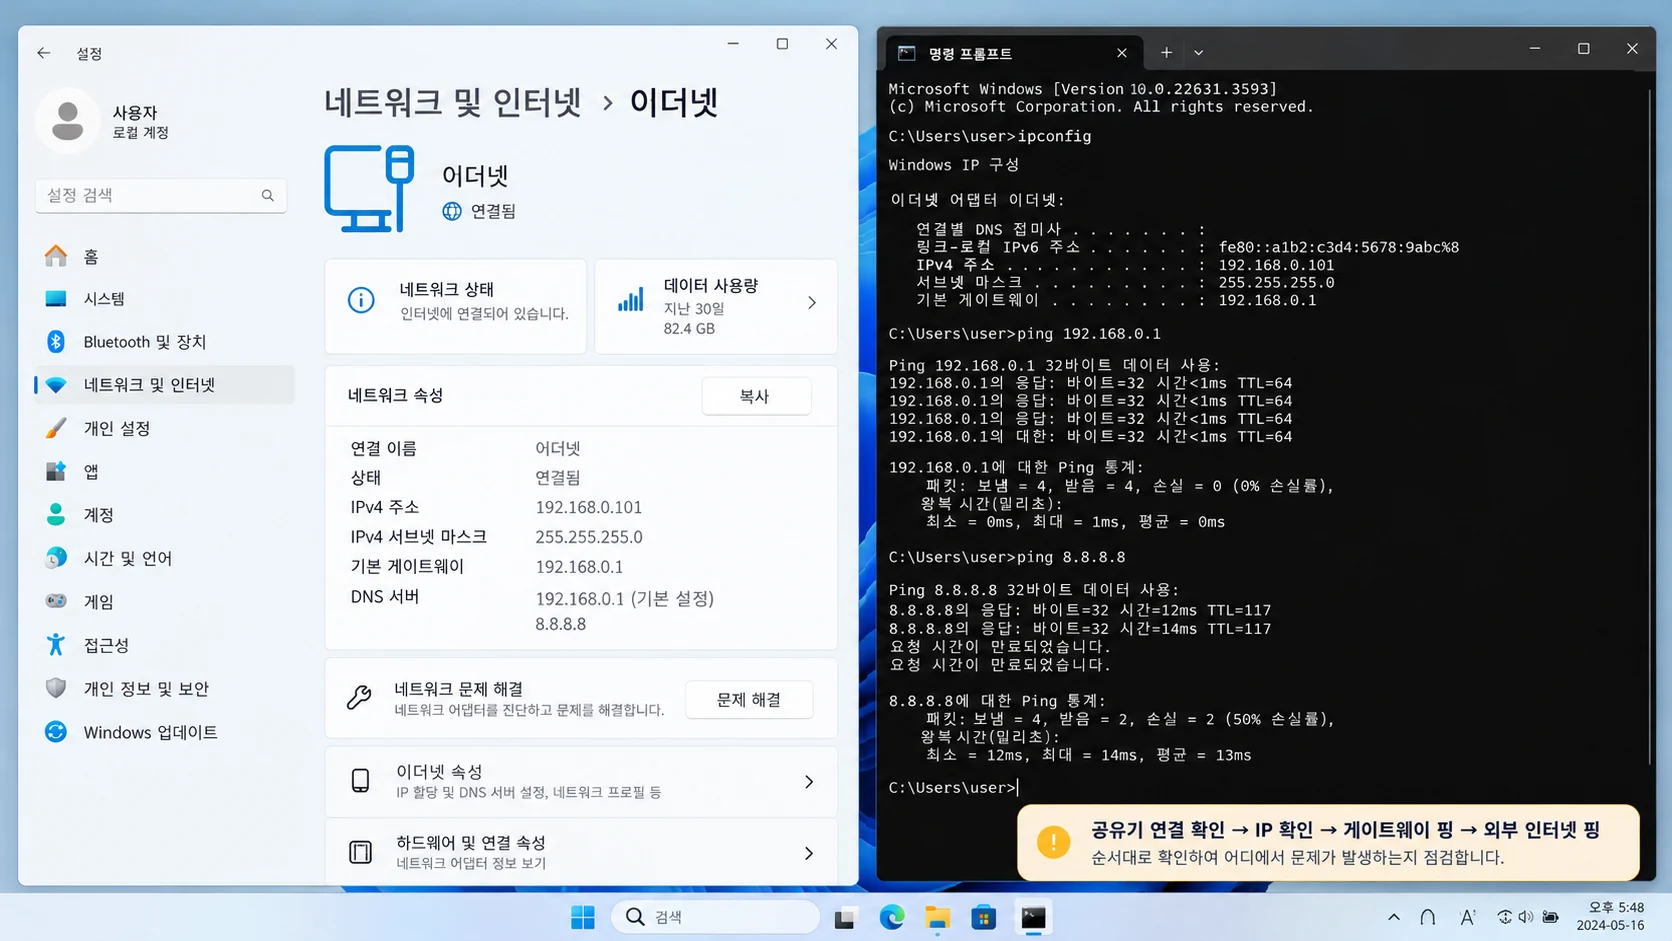Expand 하드웨어 및 연결 속성 row
The image size is (1672, 941).
pos(581,852)
